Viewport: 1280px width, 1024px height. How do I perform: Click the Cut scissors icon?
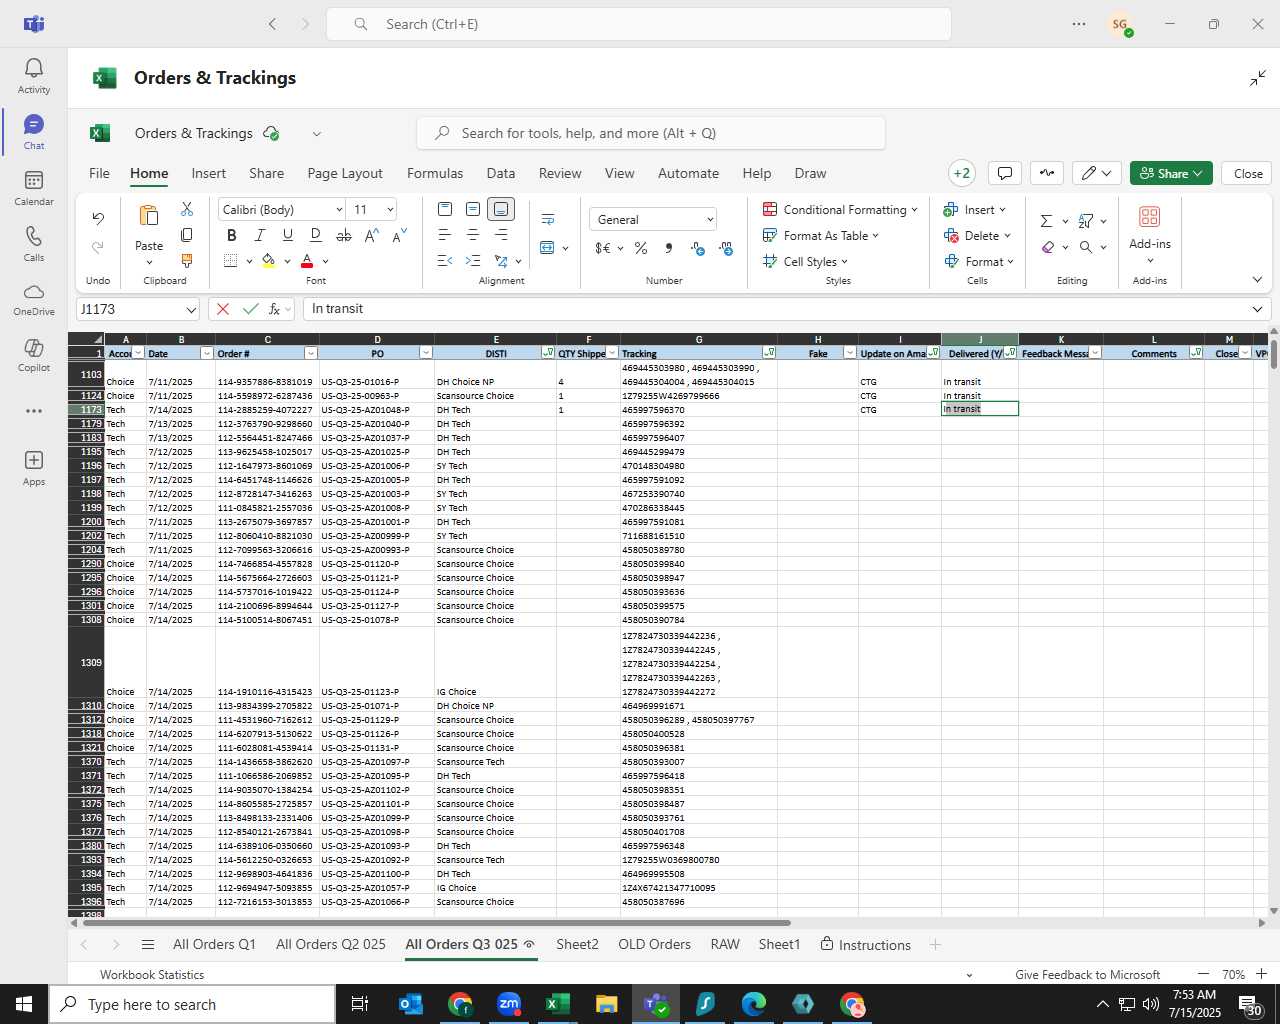click(x=187, y=209)
